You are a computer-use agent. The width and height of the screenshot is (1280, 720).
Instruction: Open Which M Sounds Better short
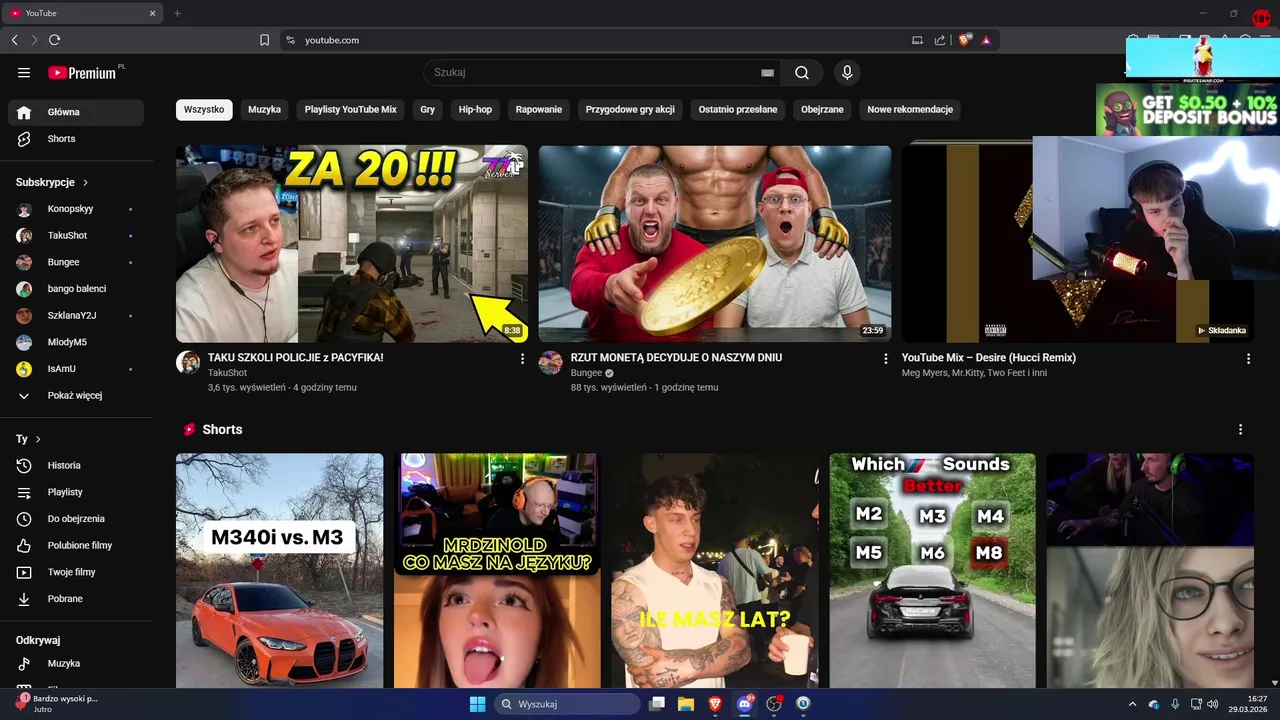tap(932, 571)
